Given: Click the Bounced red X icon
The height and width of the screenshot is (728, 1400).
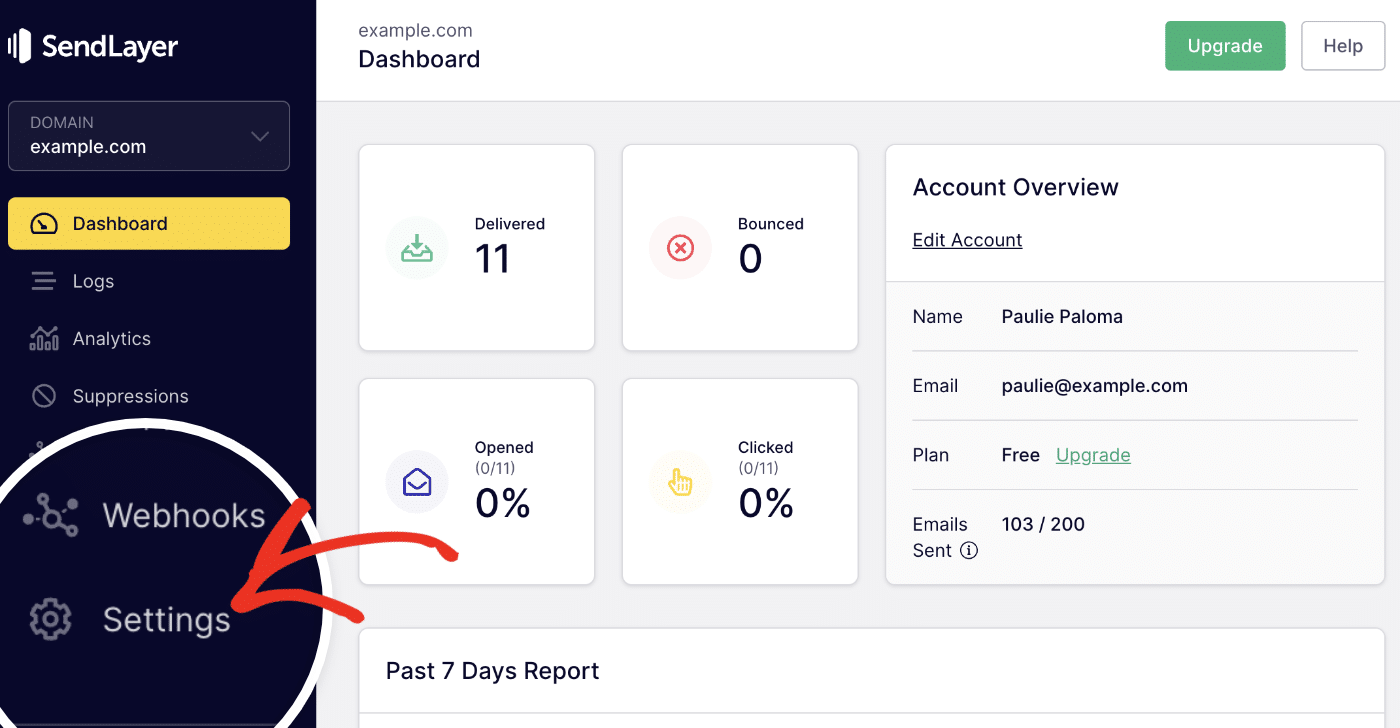Looking at the screenshot, I should (x=680, y=248).
